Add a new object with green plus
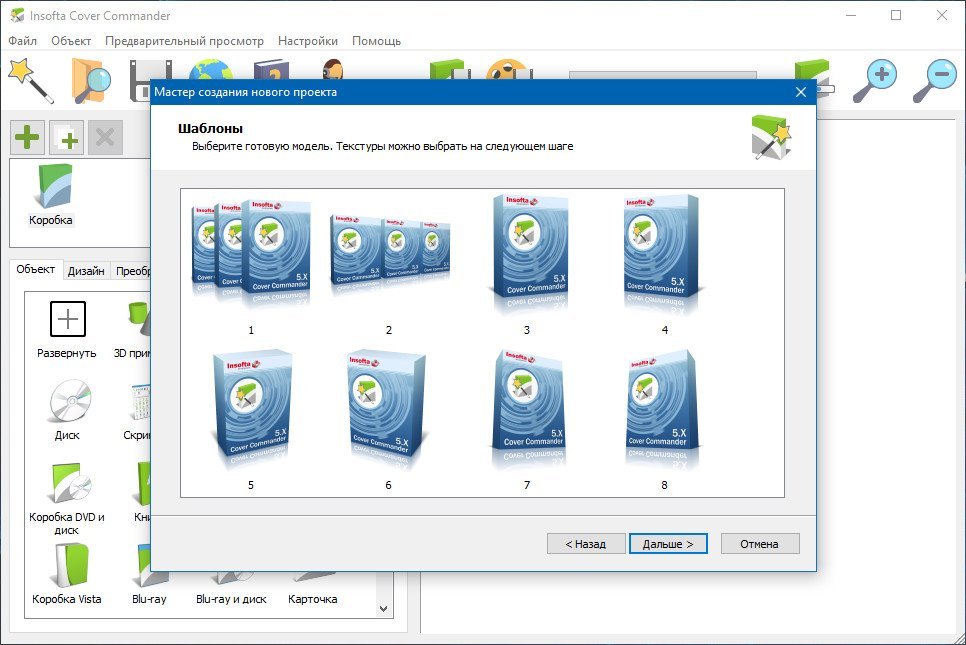The height and width of the screenshot is (645, 966). tap(27, 137)
